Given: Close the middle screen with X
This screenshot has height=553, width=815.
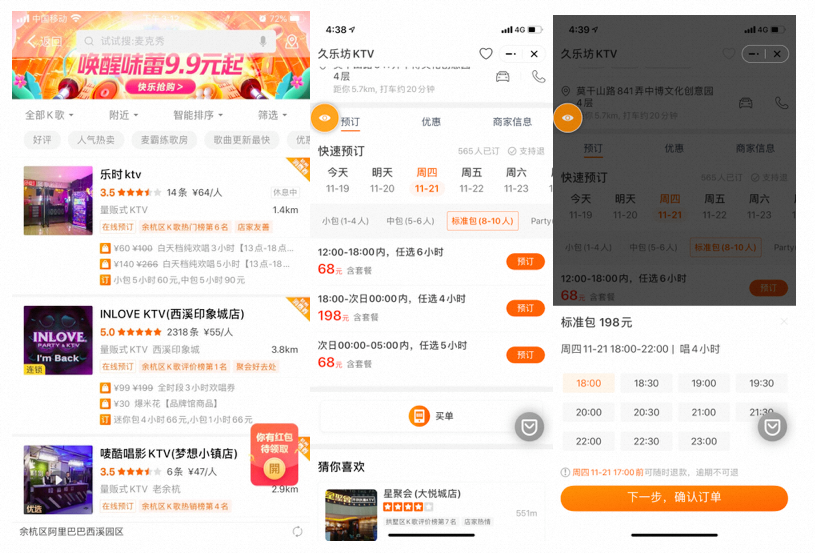Looking at the screenshot, I should (x=534, y=54).
